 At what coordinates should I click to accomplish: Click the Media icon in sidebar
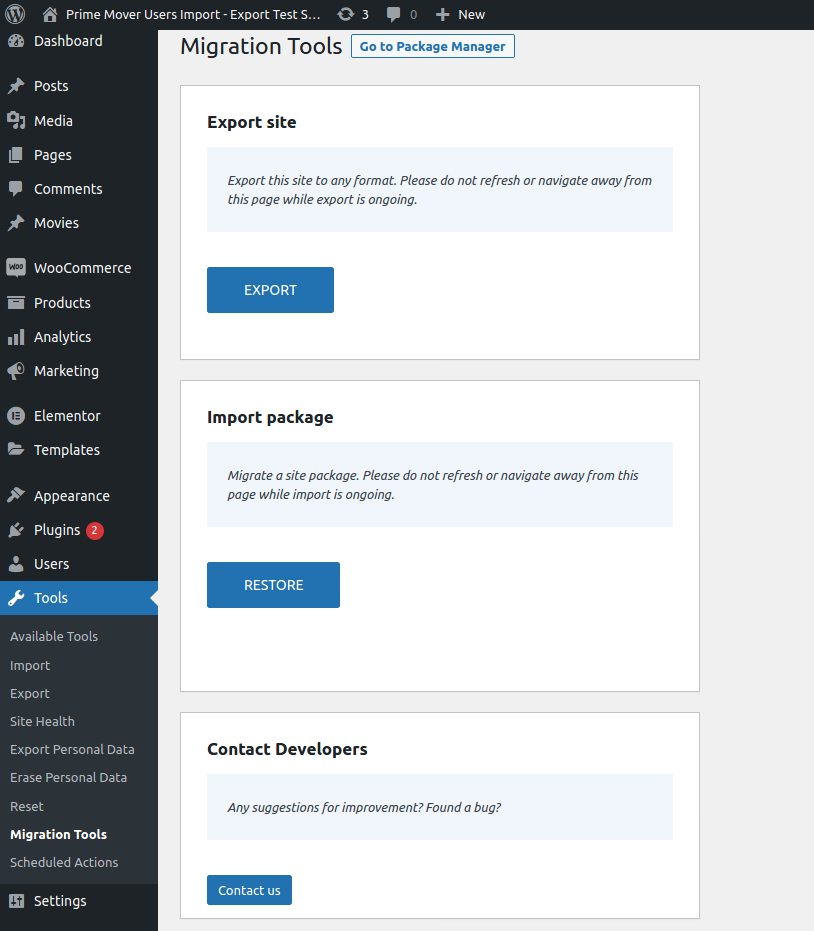[x=16, y=121]
